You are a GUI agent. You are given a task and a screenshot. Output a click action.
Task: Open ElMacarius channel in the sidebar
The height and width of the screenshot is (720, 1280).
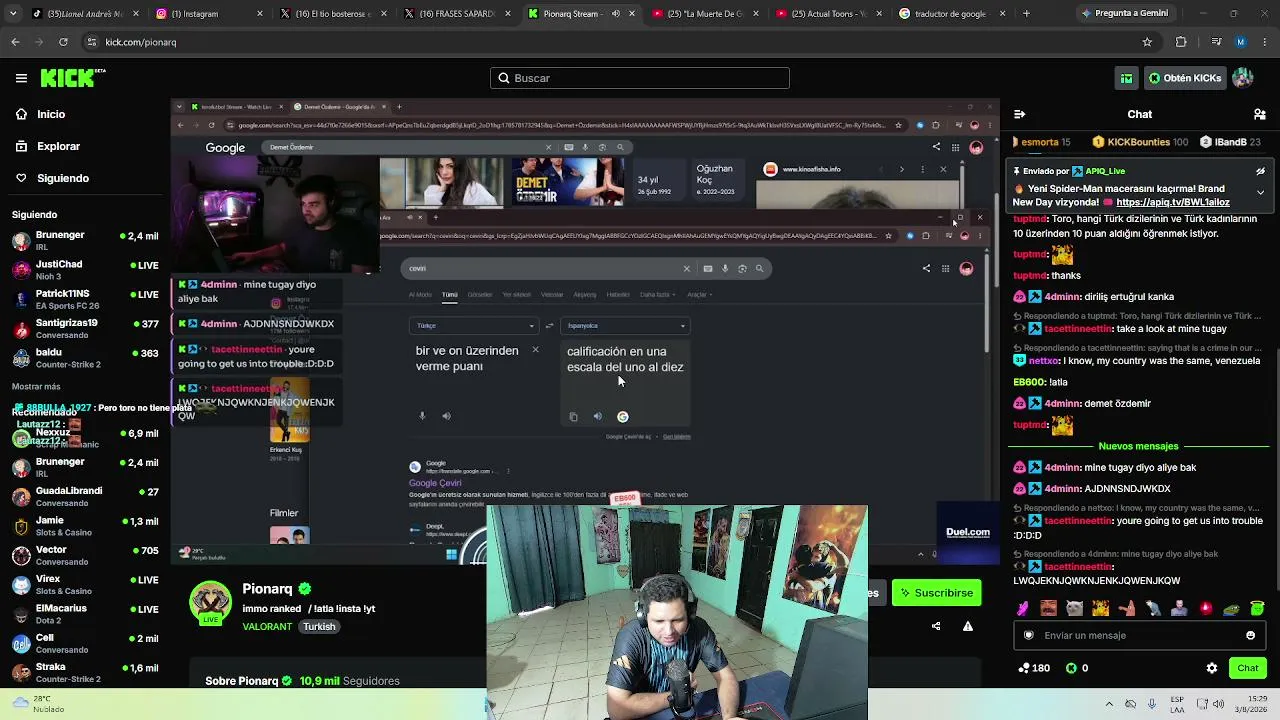click(x=84, y=613)
